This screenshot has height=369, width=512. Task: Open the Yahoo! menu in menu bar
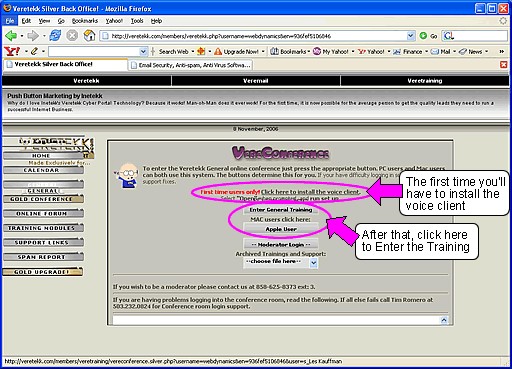click(114, 21)
